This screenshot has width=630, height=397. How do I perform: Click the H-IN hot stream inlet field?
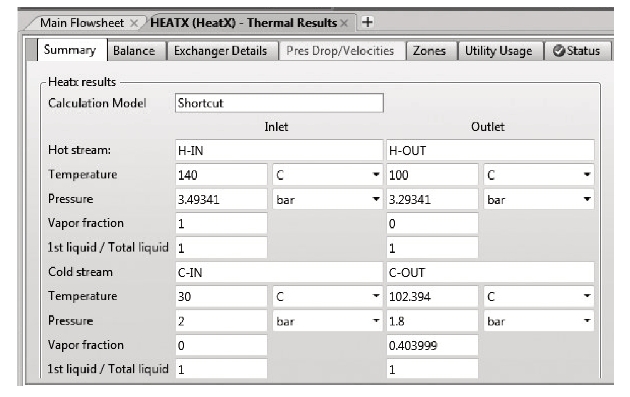tap(279, 151)
